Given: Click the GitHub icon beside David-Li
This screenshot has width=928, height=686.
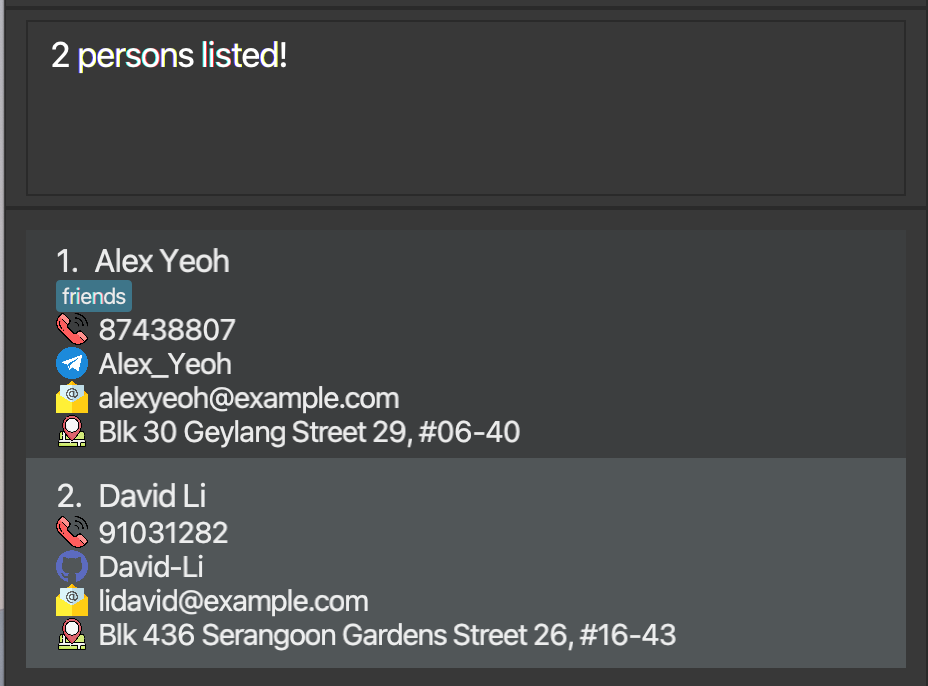Looking at the screenshot, I should (x=72, y=566).
